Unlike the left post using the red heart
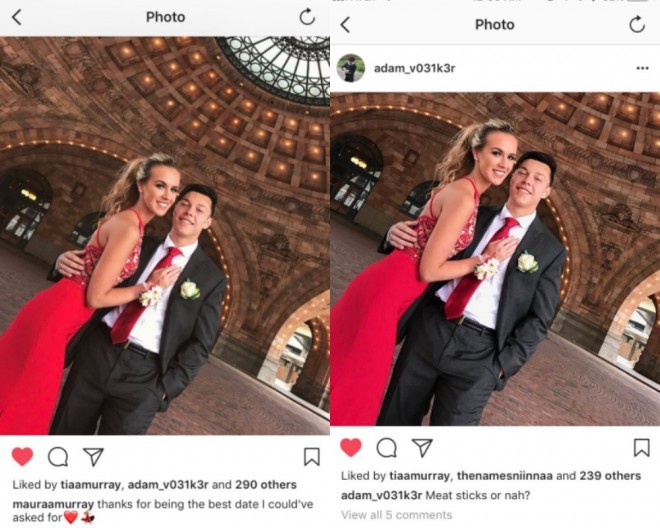Screen dimensions: 660x528 [x=22, y=457]
